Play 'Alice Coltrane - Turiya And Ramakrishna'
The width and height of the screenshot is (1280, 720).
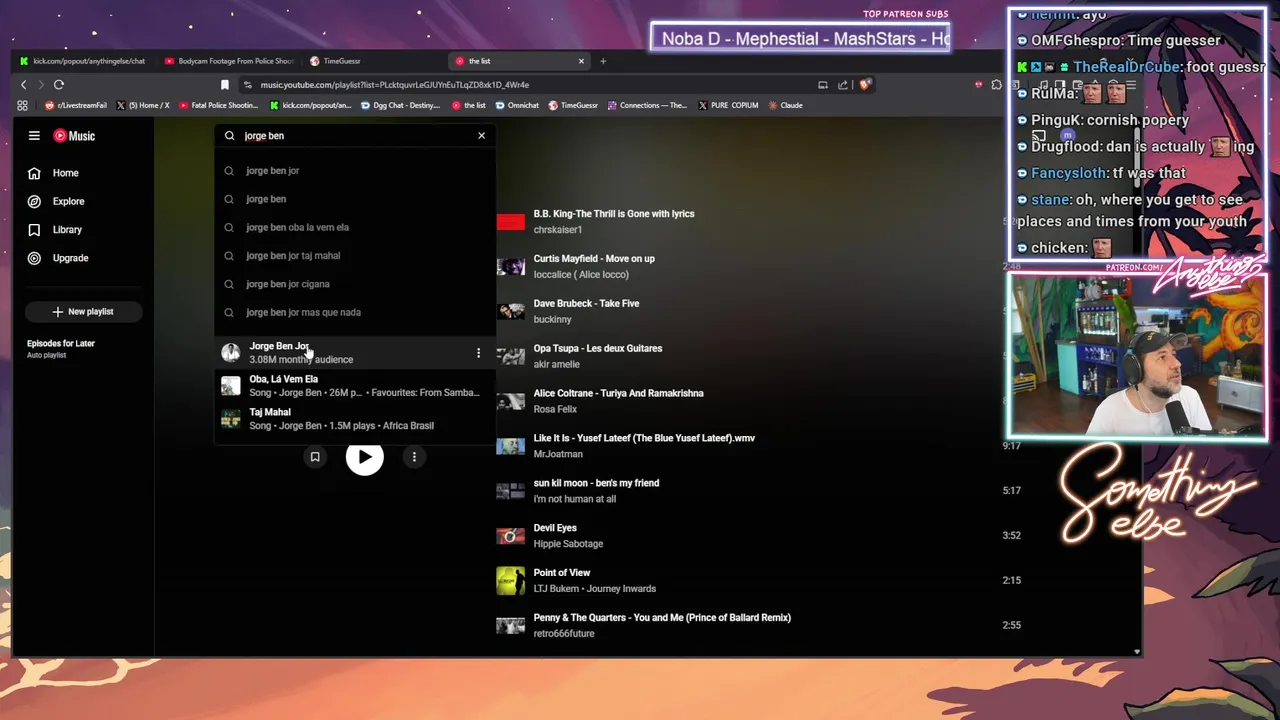coord(618,394)
